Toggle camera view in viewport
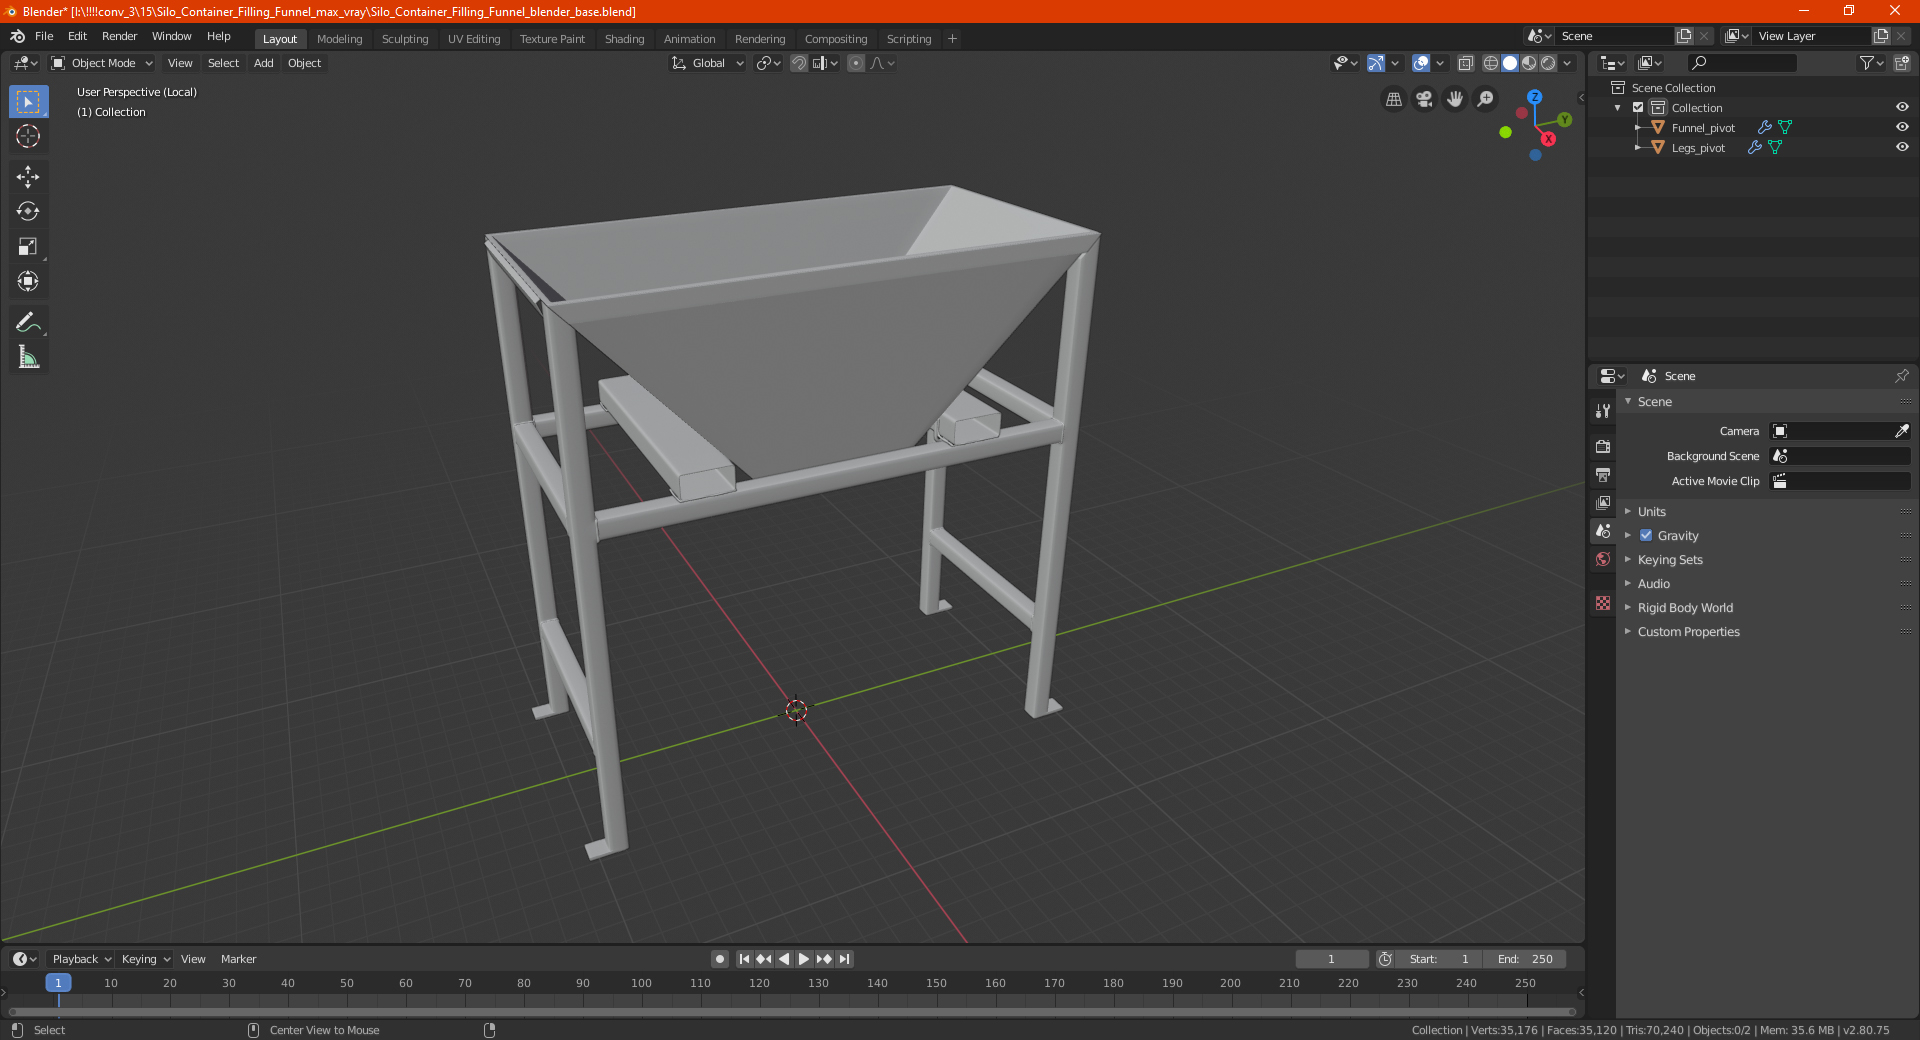The height and width of the screenshot is (1040, 1920). 1424,99
